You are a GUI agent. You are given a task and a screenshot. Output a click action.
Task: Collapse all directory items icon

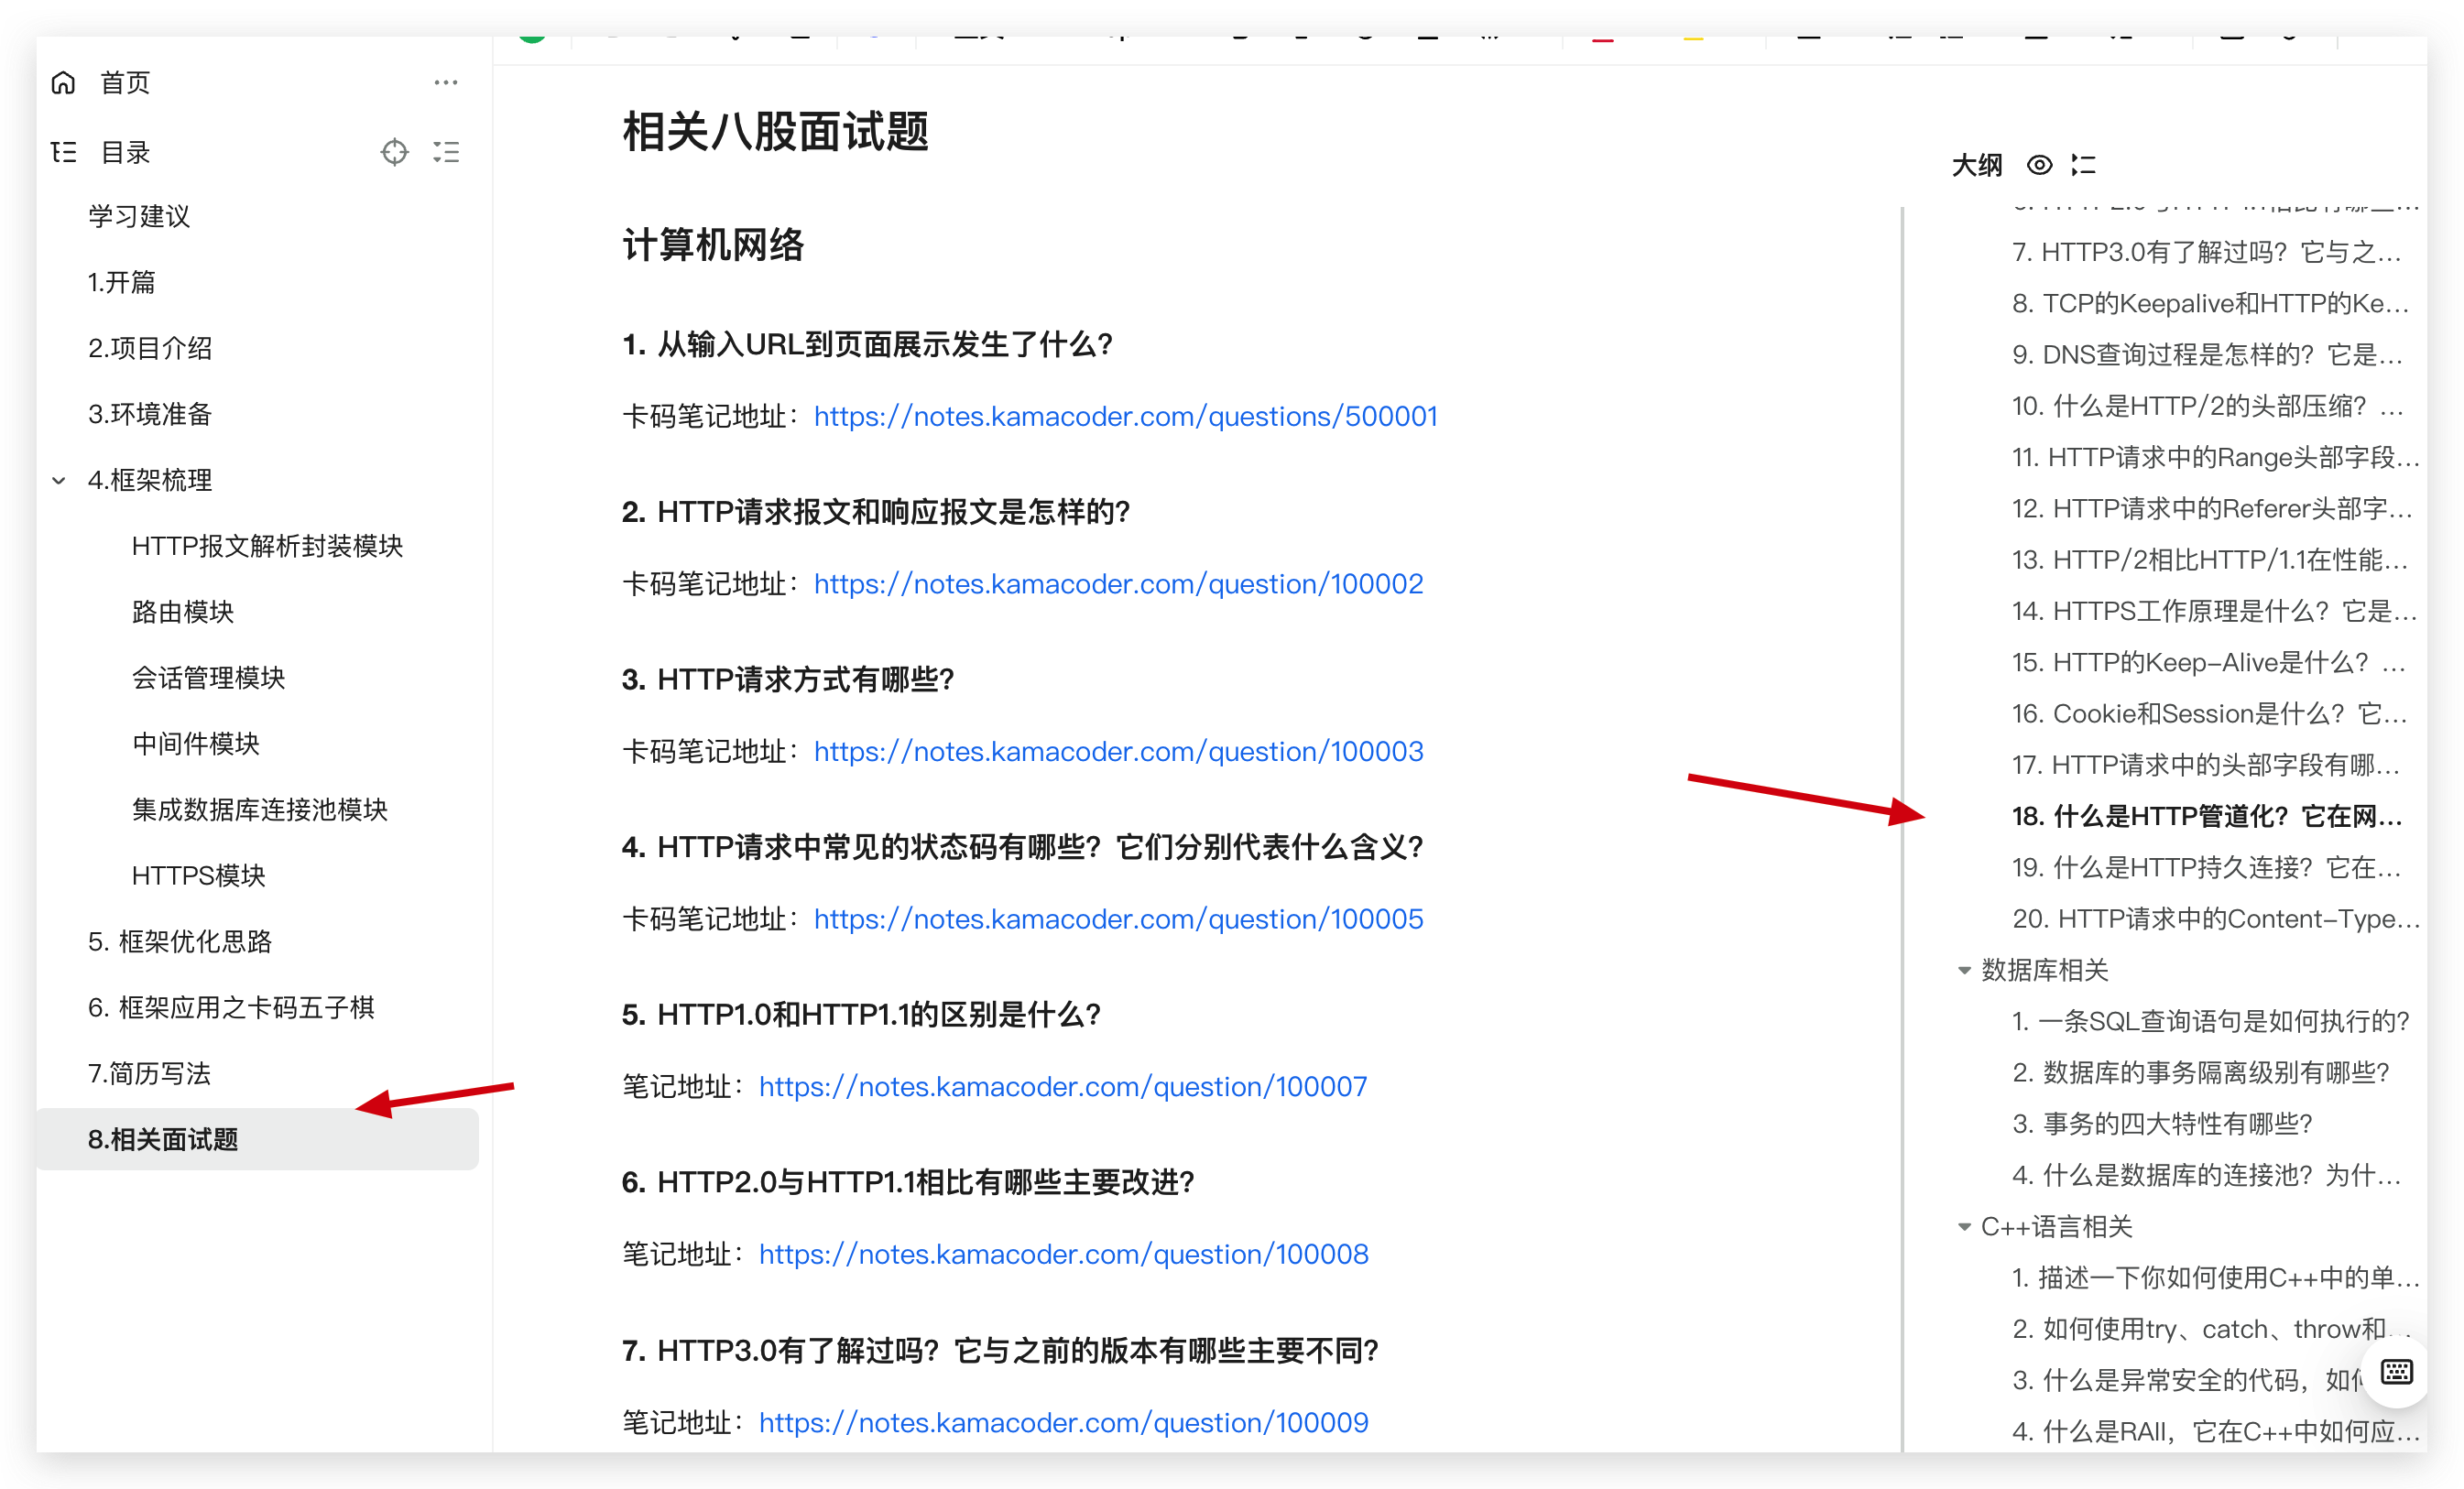coord(446,152)
